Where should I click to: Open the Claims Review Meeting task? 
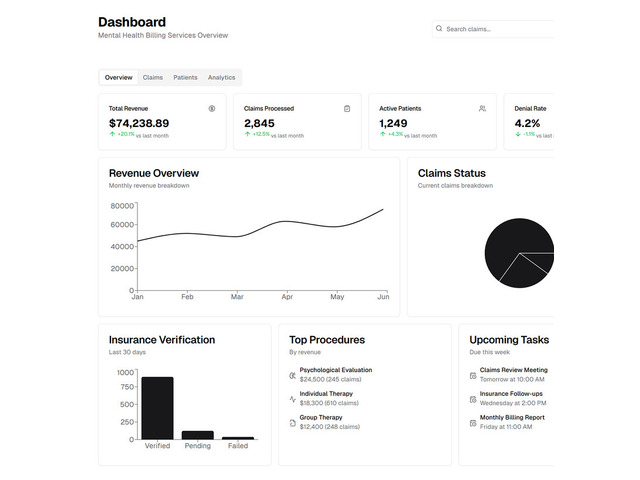pos(513,370)
